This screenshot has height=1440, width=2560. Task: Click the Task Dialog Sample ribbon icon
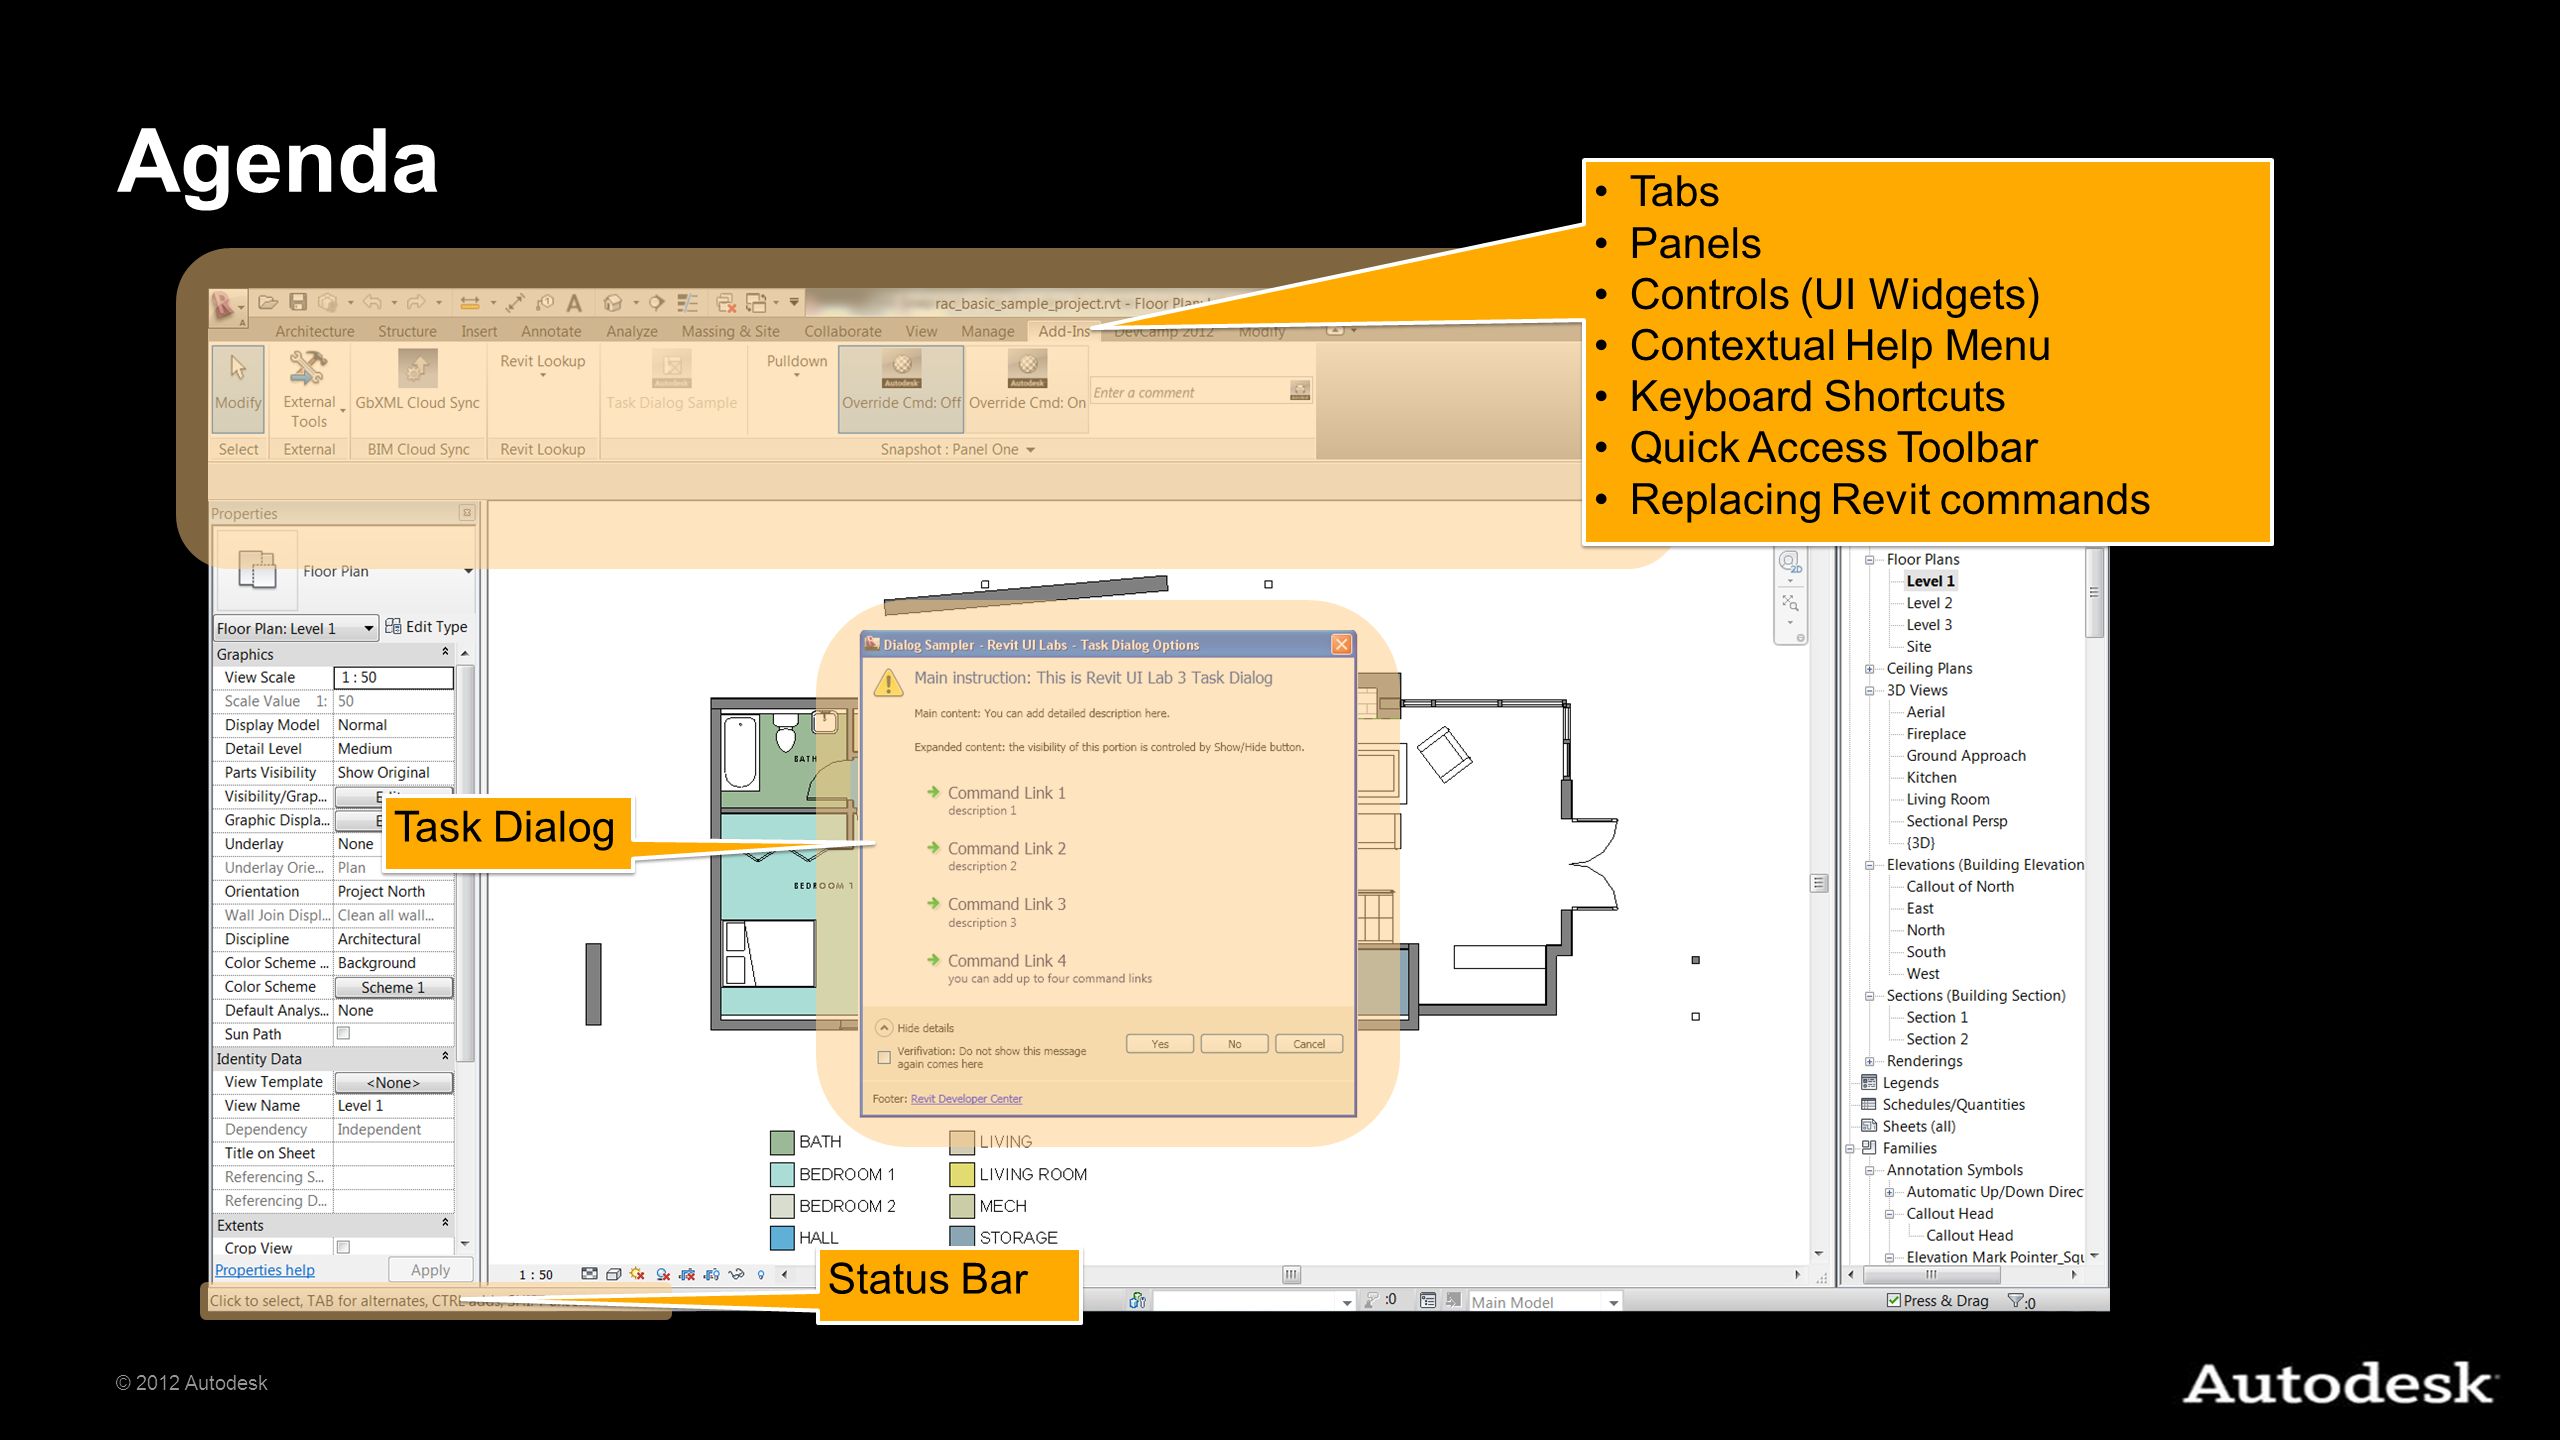pos(672,368)
